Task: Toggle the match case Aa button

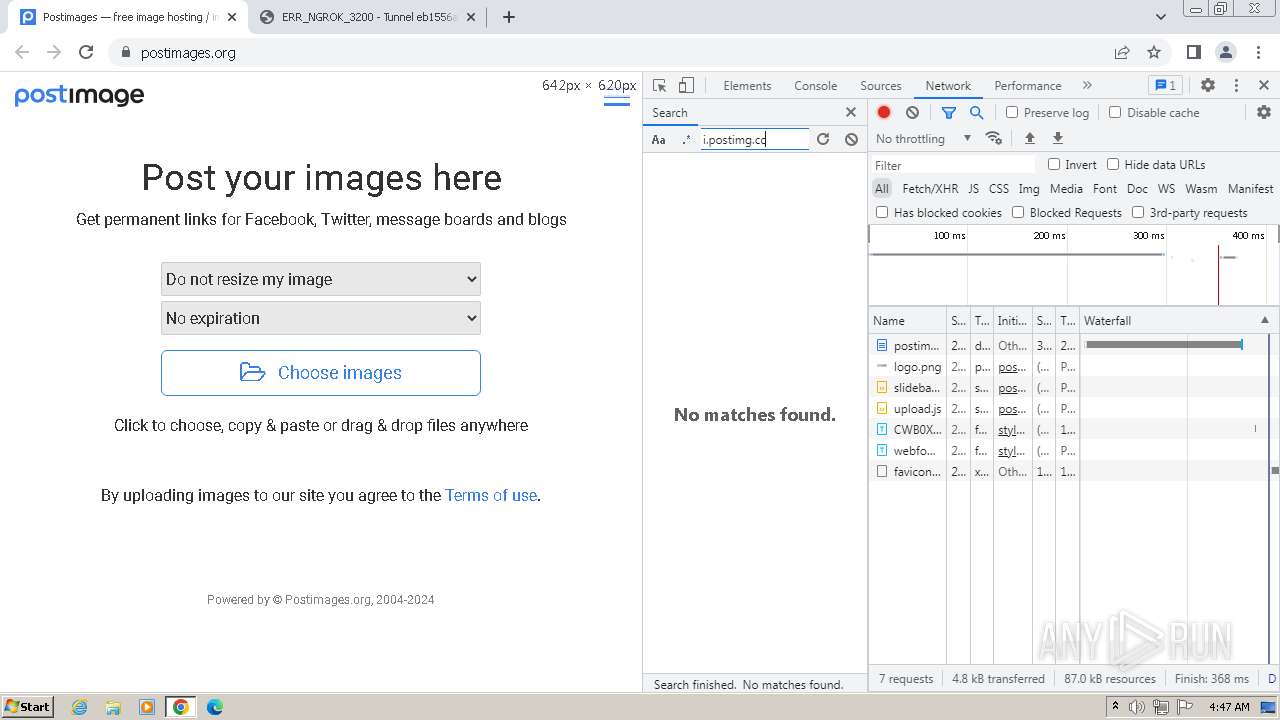Action: (x=658, y=140)
